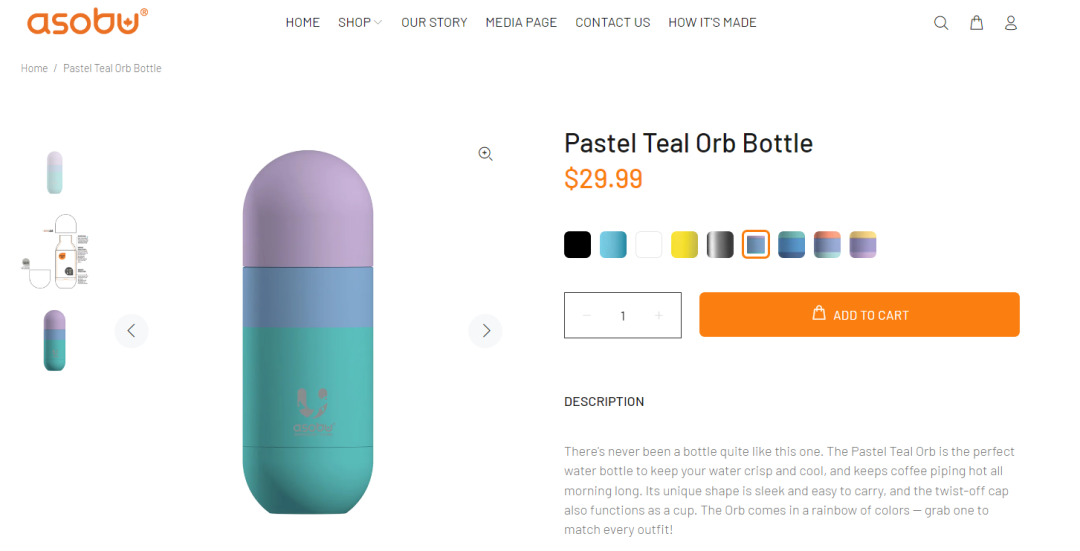The width and height of the screenshot is (1080, 551).
Task: Go to the CONTACT US page
Action: [x=612, y=22]
